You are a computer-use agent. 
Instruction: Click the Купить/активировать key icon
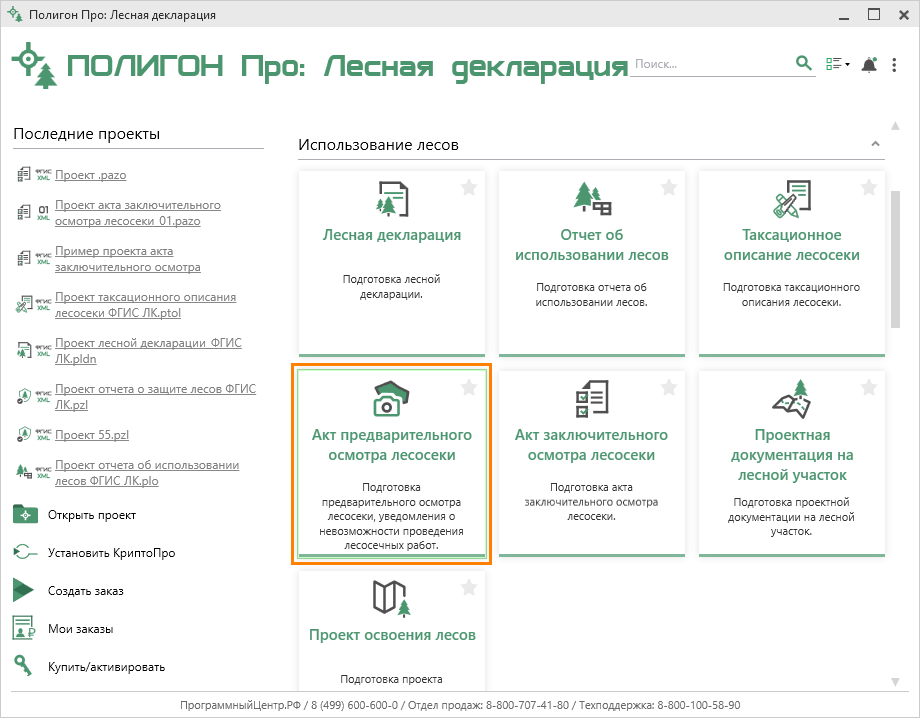point(23,666)
